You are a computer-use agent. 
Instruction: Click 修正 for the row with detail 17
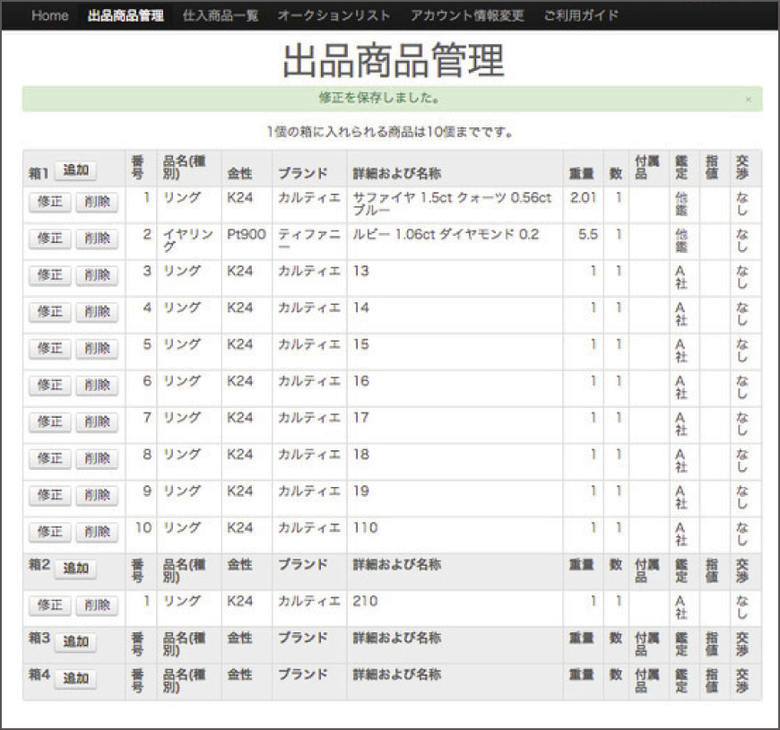pos(50,422)
